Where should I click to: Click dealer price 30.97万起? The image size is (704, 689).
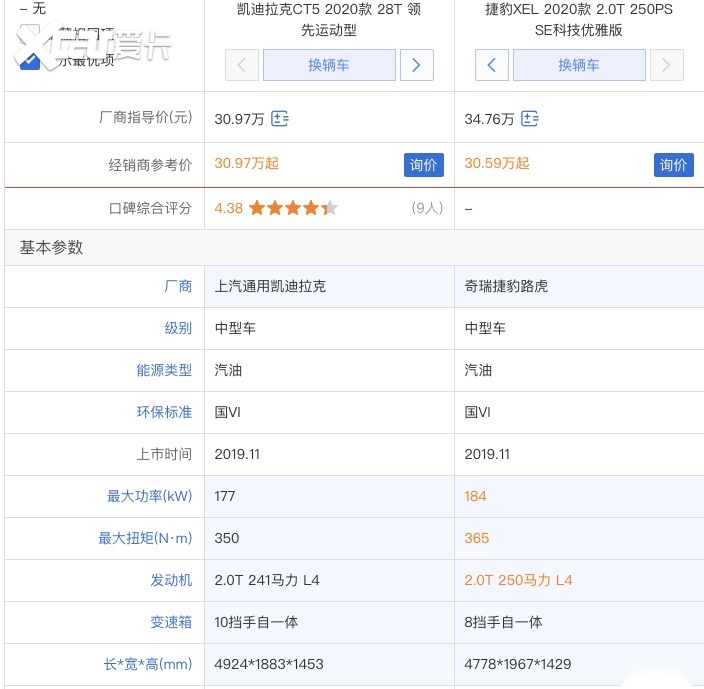click(x=246, y=163)
